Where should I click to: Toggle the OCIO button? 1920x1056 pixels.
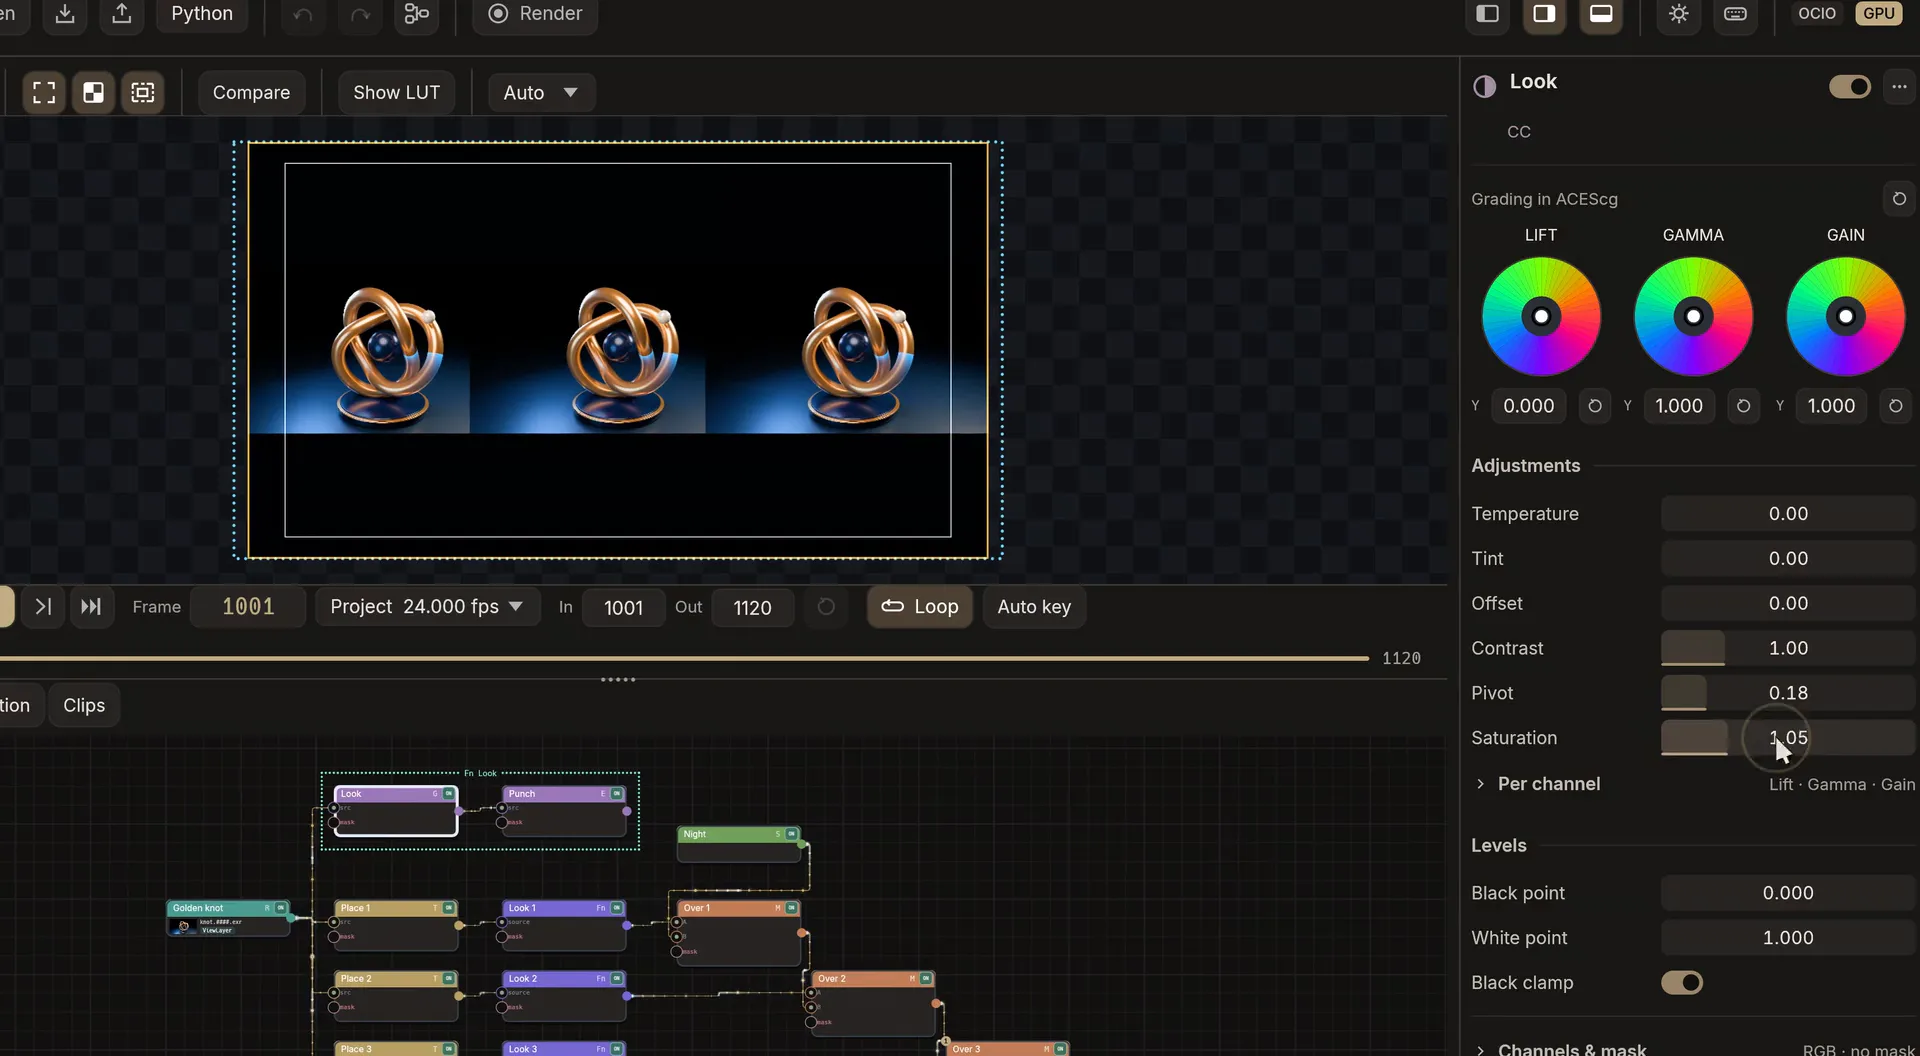click(1817, 14)
